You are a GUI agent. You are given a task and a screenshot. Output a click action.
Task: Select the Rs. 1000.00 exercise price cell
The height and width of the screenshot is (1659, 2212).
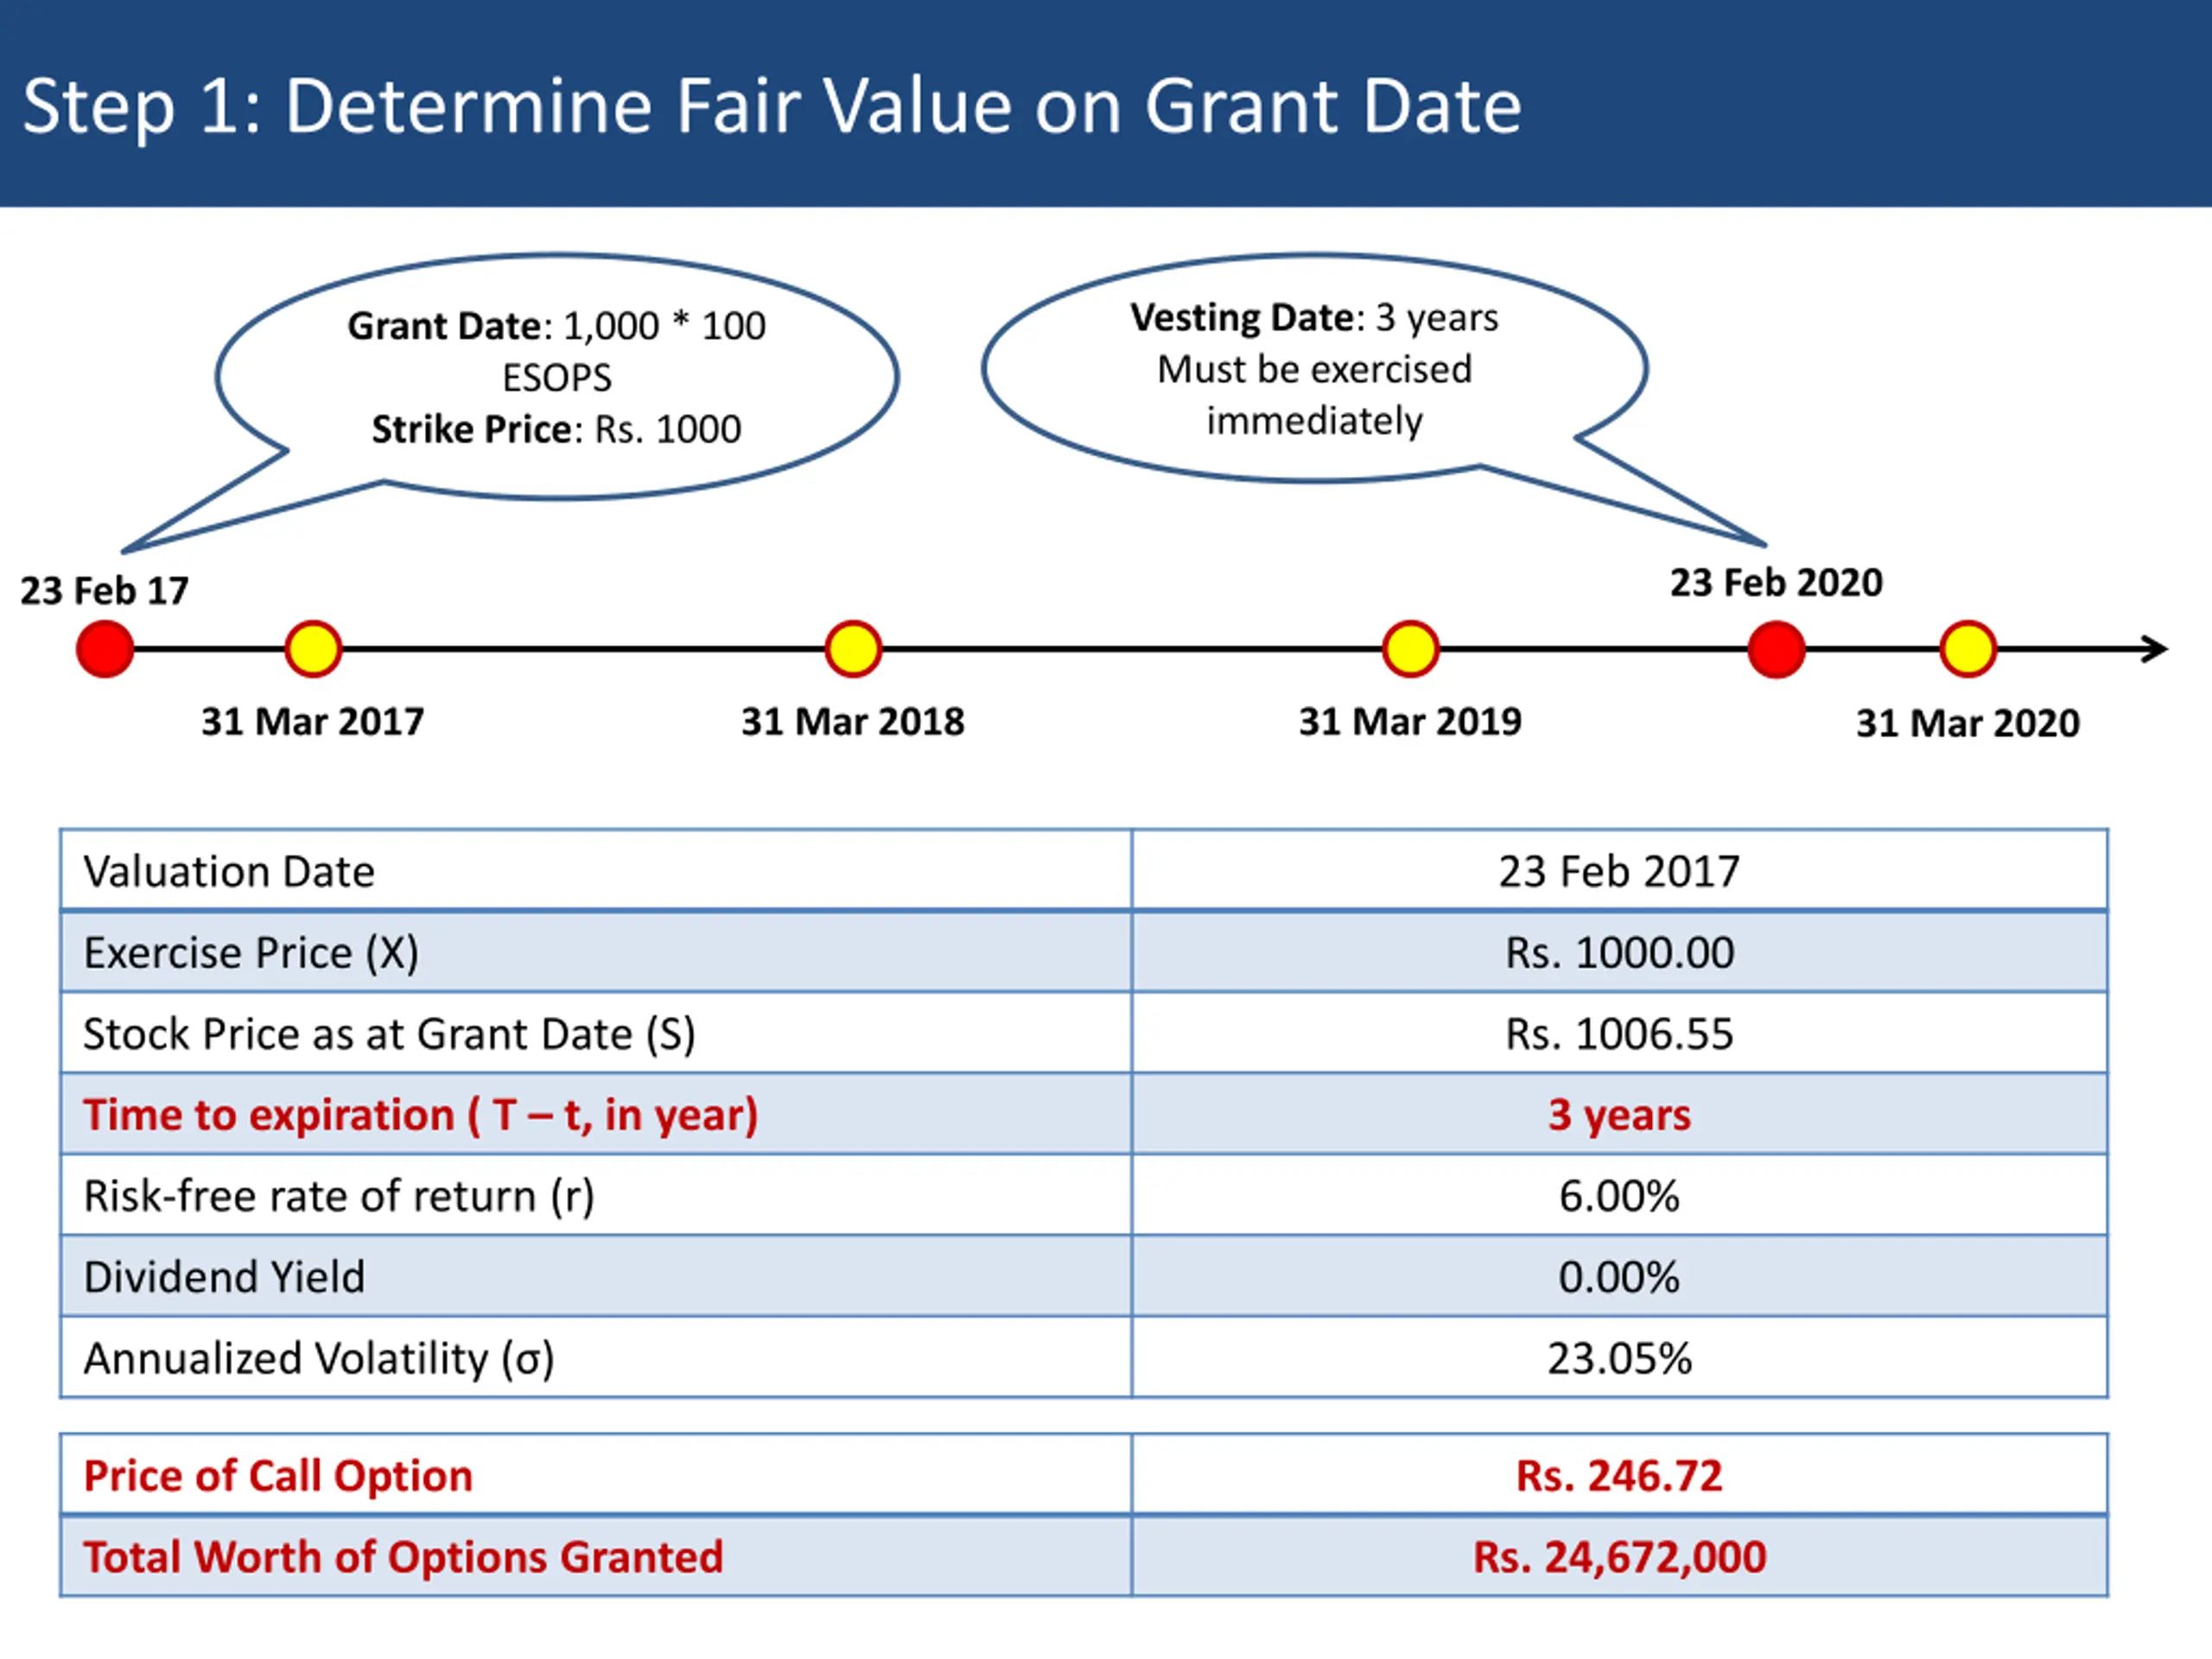coord(1619,952)
